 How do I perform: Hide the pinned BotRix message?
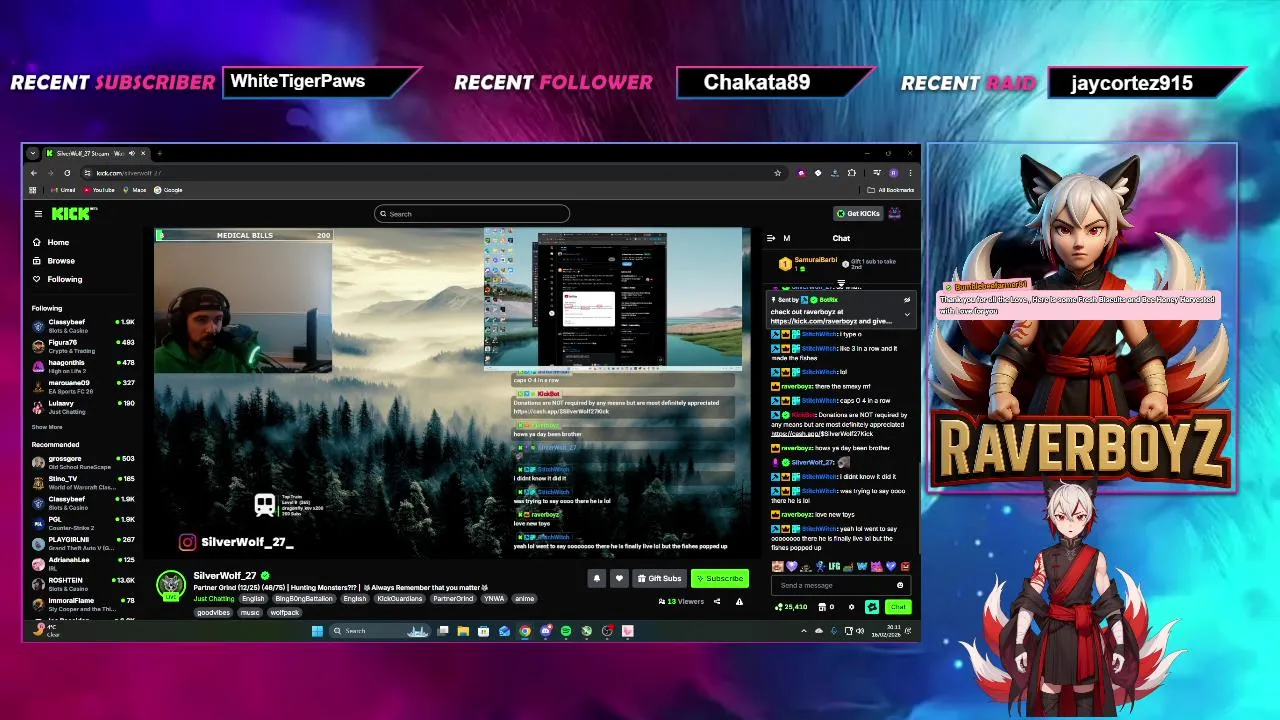click(x=907, y=300)
